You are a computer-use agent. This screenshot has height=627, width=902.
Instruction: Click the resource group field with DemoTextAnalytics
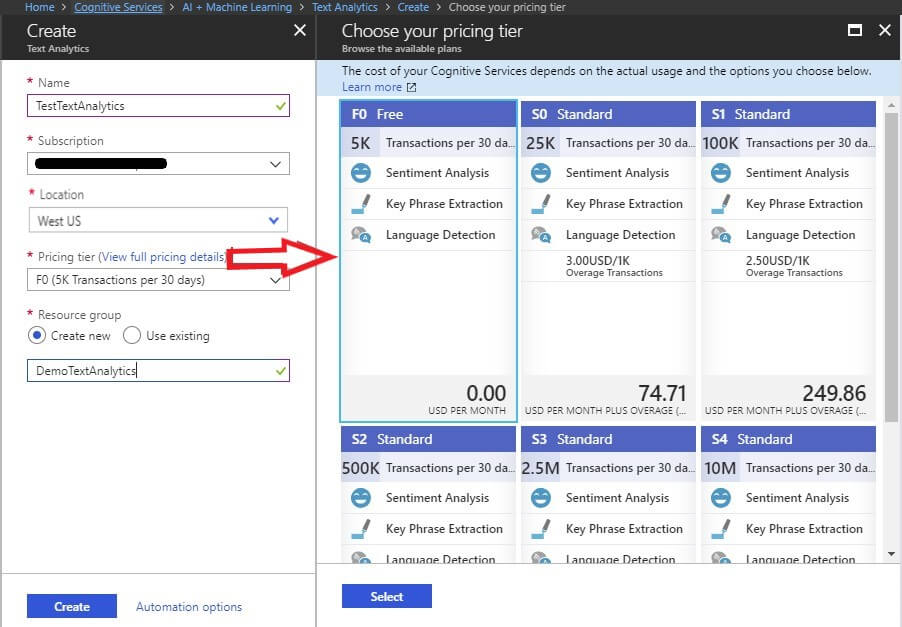pos(158,370)
